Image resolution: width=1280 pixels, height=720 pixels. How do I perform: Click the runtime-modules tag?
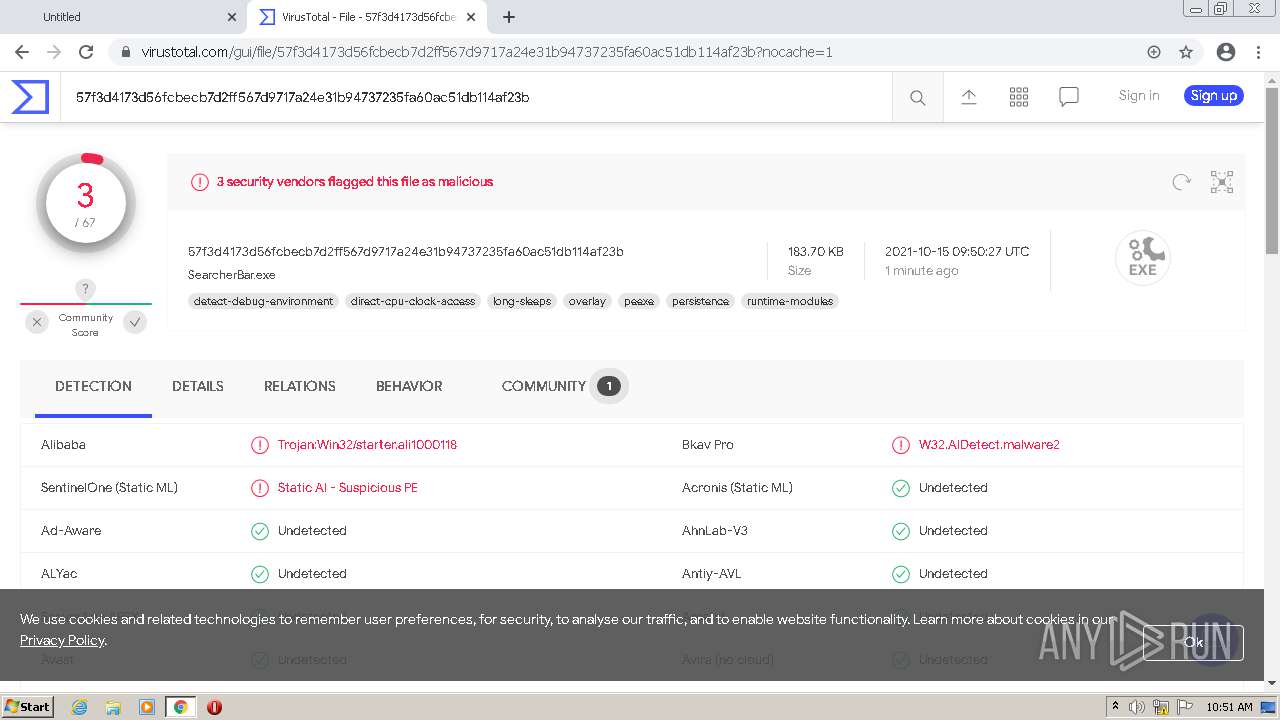[790, 301]
